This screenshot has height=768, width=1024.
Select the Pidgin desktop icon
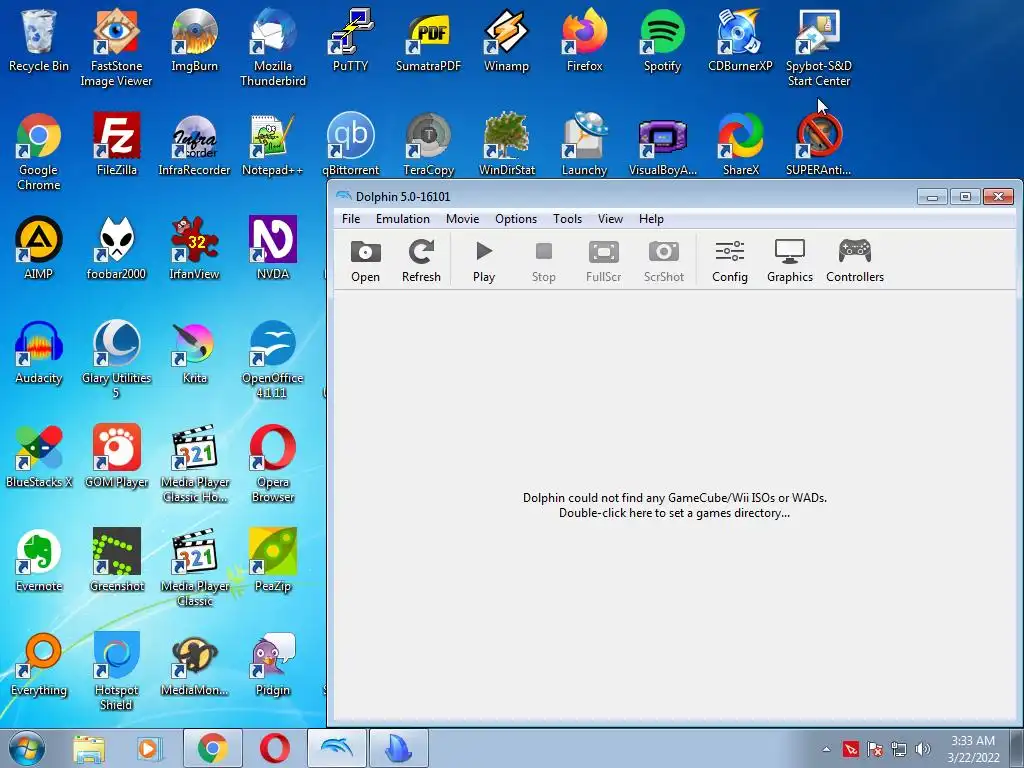tap(273, 664)
